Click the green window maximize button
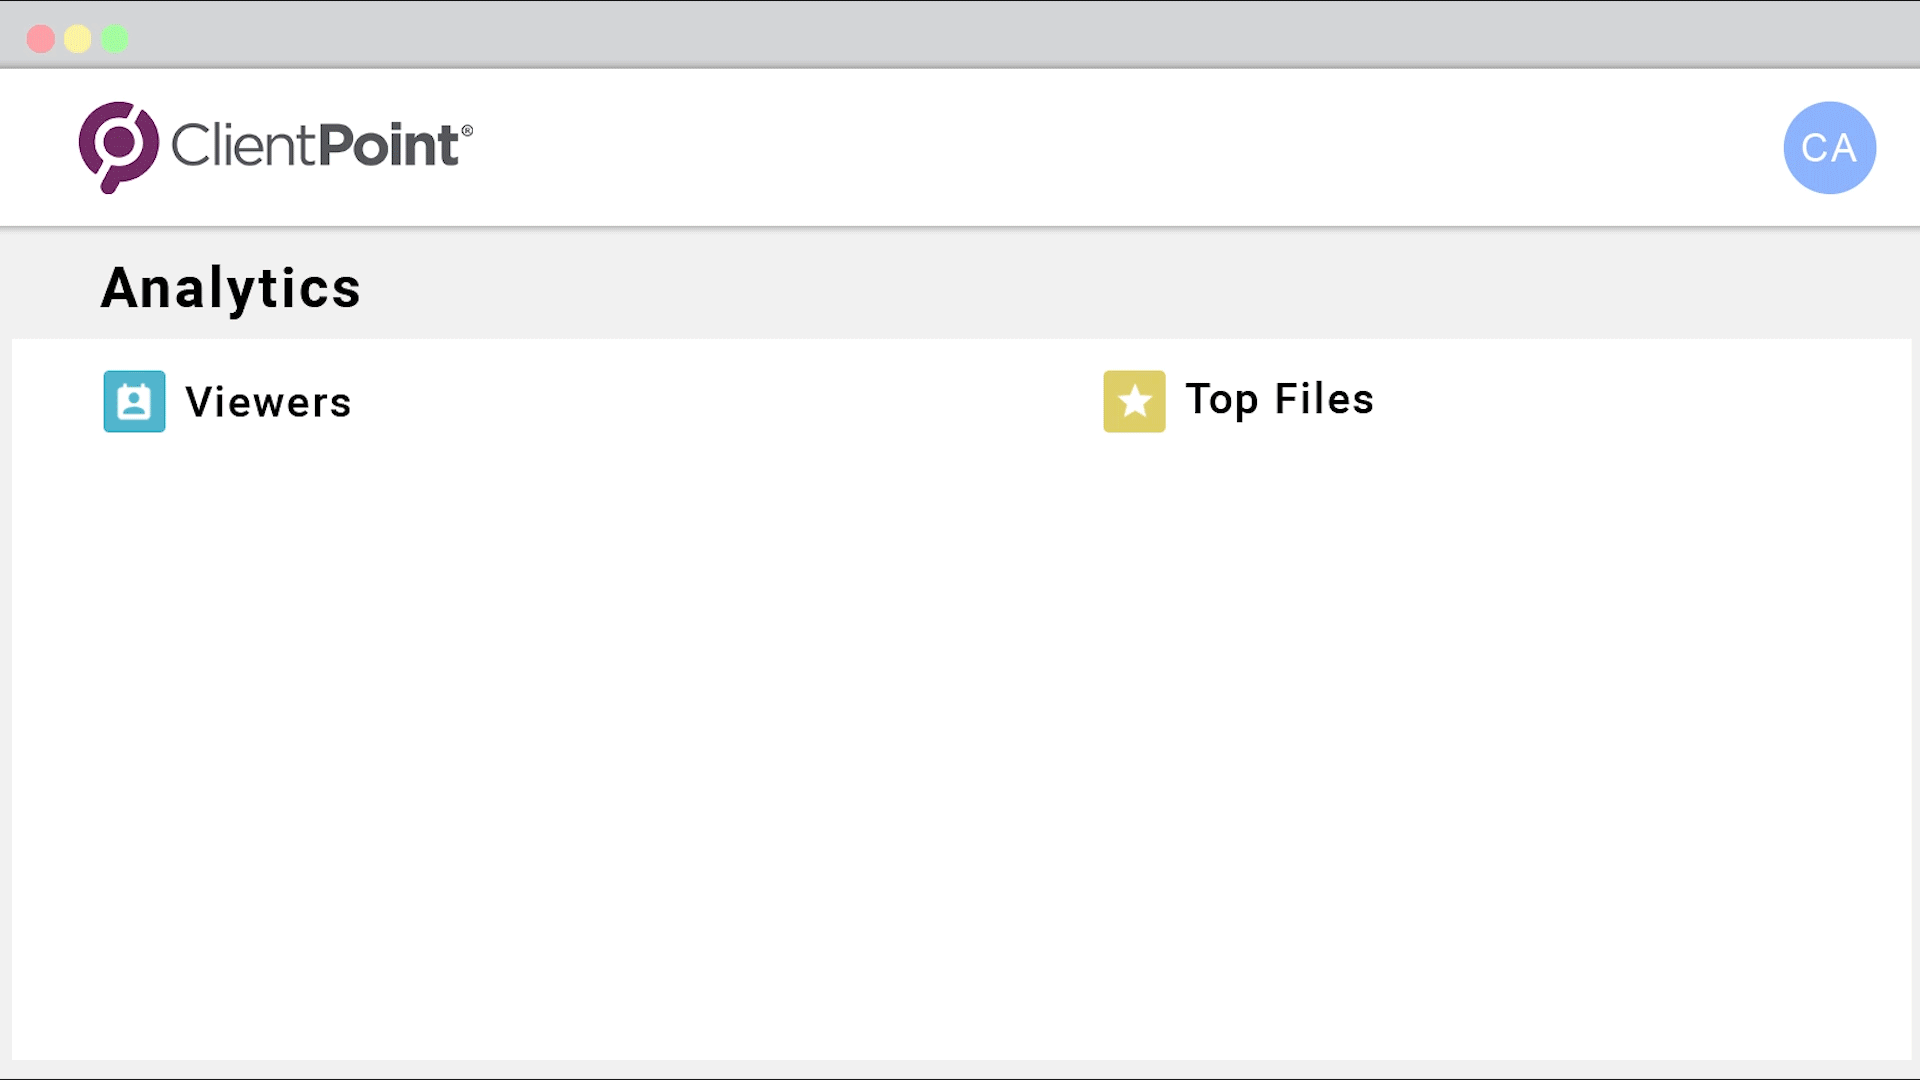The image size is (1920, 1080). (x=115, y=39)
